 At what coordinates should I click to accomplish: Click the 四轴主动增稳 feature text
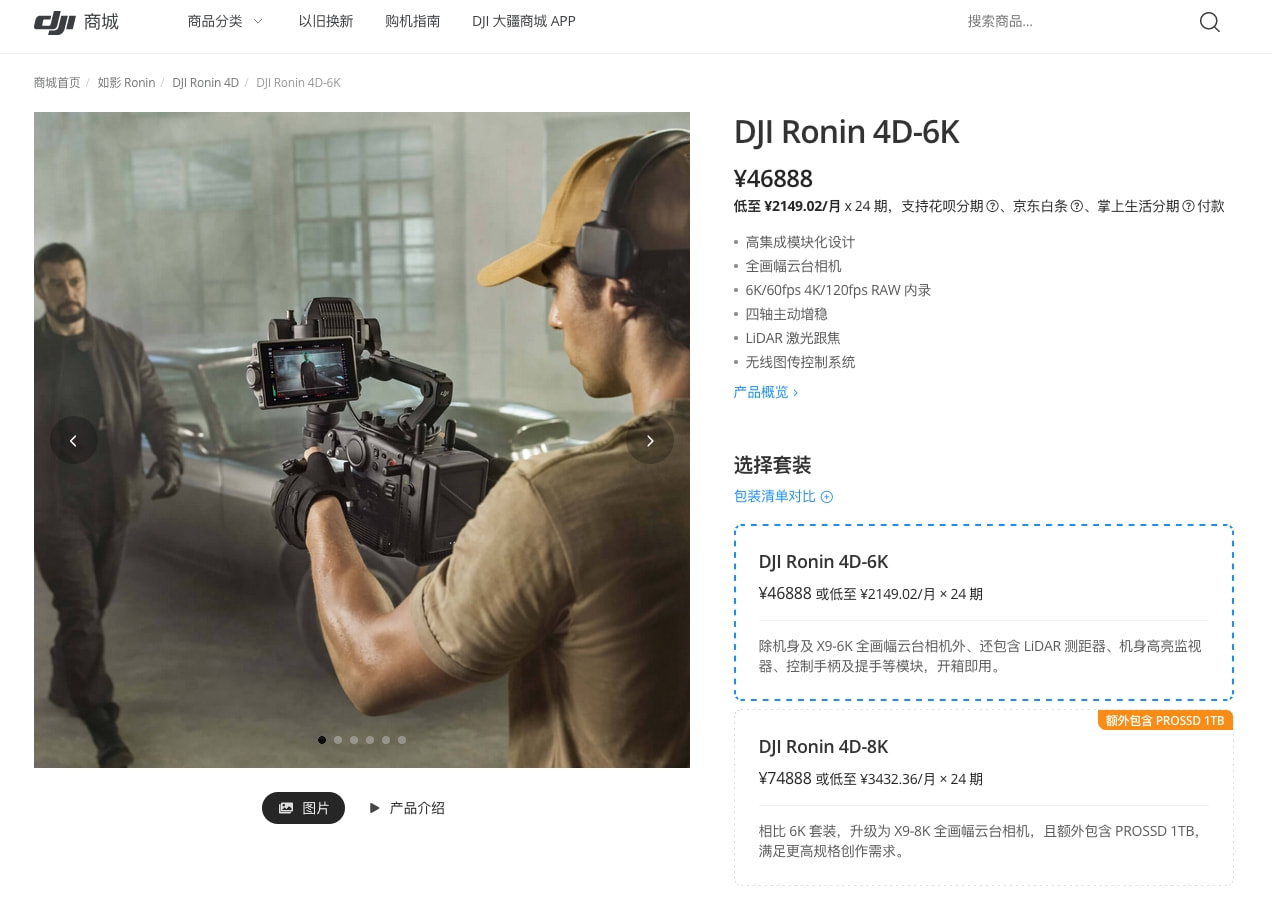tap(786, 314)
